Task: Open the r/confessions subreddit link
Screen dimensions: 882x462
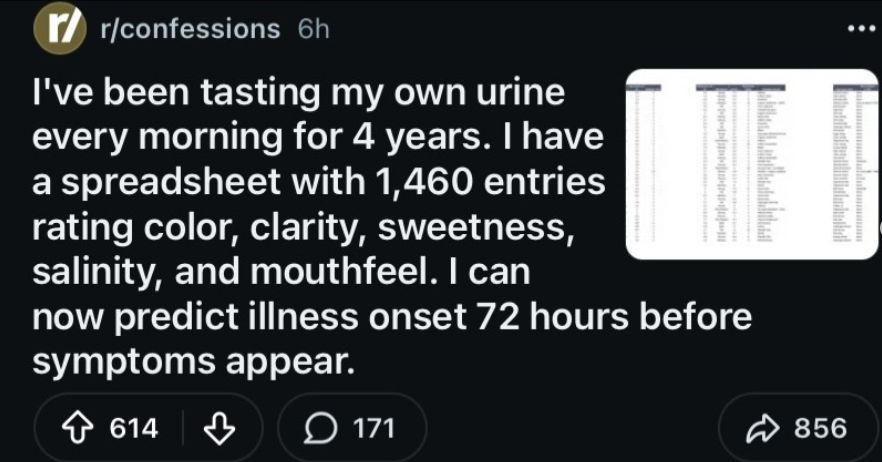Action: (190, 29)
